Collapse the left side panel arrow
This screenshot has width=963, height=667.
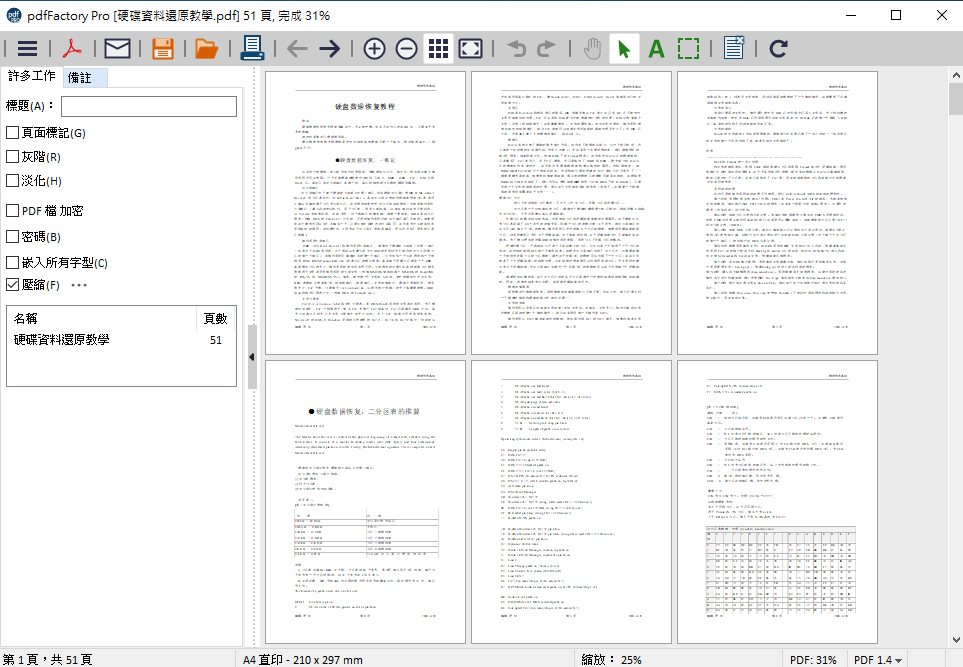252,357
